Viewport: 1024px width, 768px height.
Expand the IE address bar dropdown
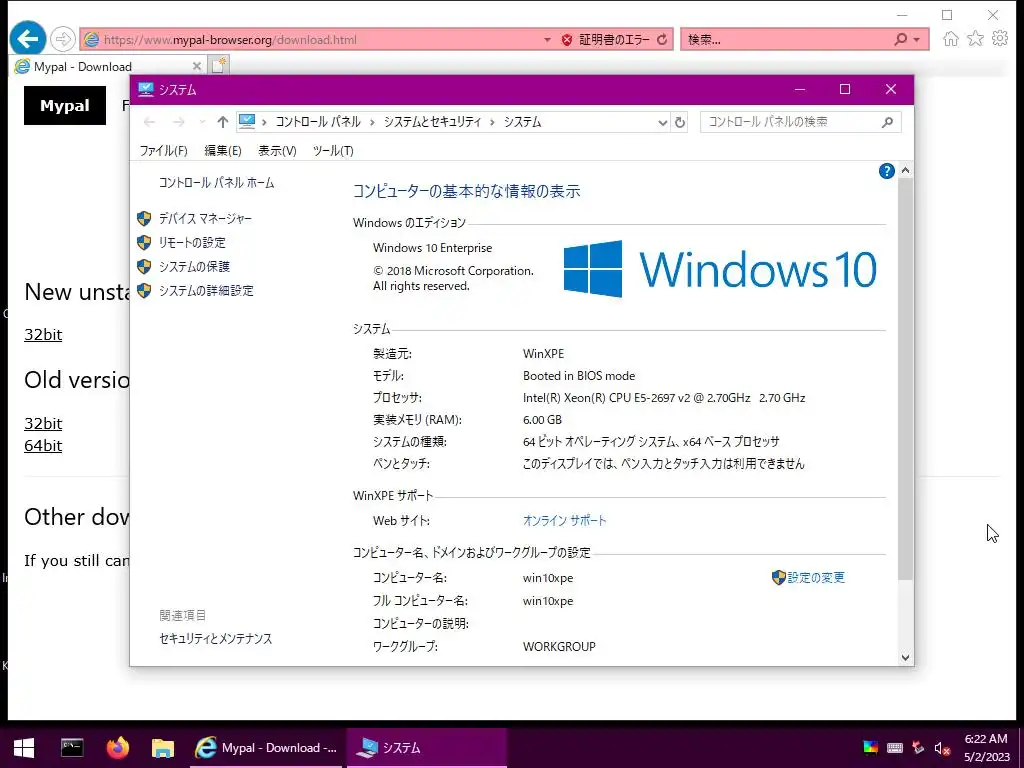point(547,40)
